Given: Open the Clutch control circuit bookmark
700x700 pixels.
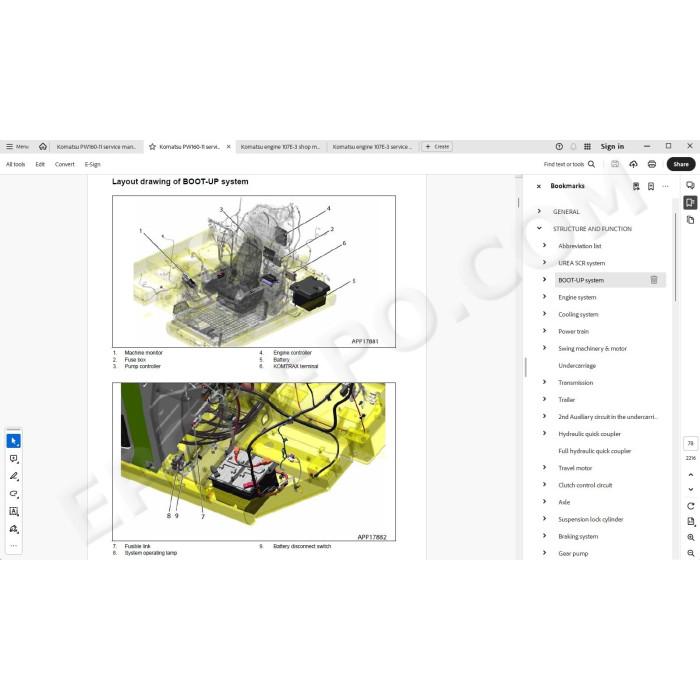Looking at the screenshot, I should pyautogui.click(x=585, y=485).
